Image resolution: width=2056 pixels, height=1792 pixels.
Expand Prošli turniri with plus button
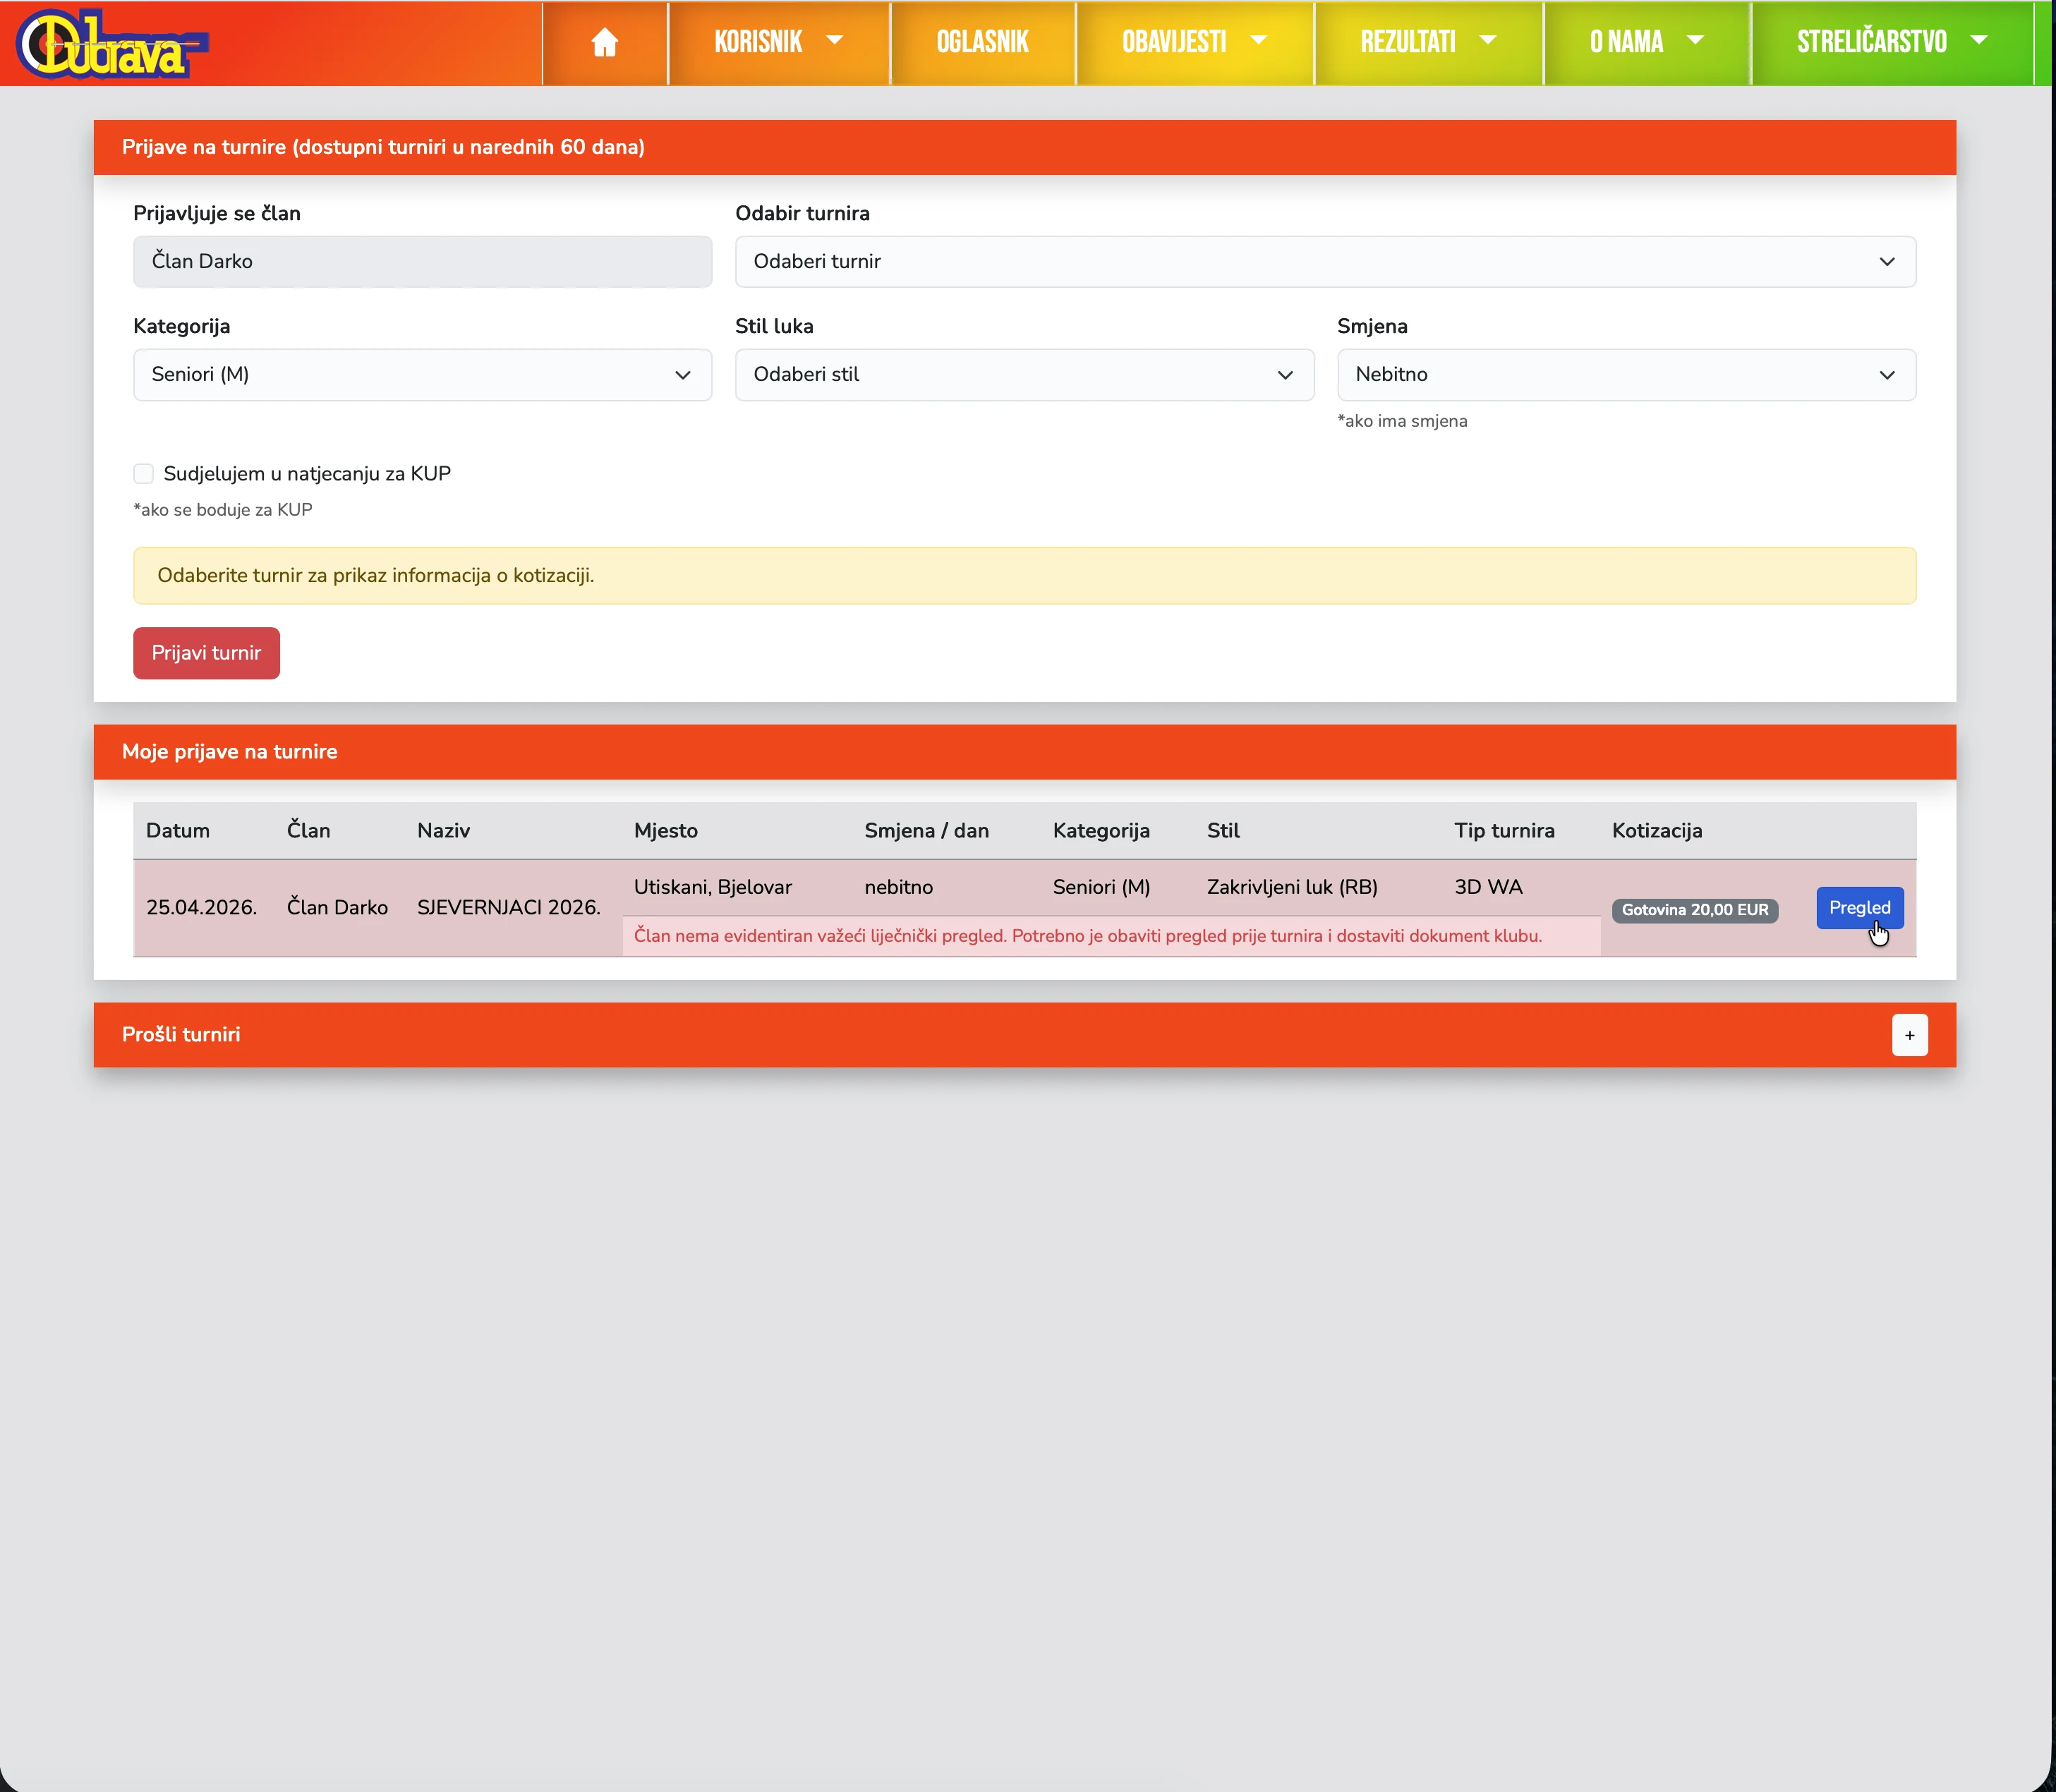point(1909,1035)
